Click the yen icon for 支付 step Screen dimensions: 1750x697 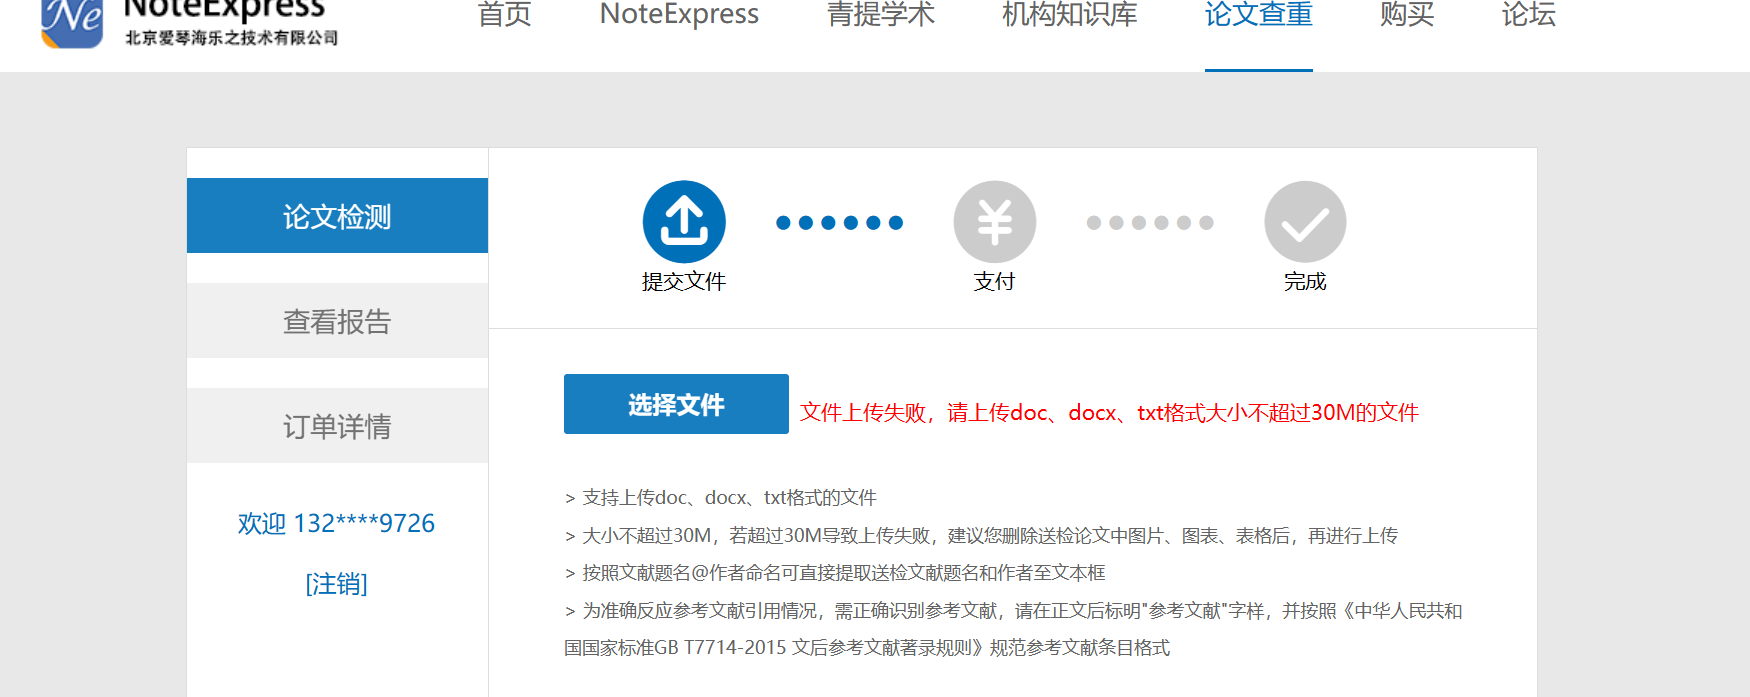tap(995, 222)
